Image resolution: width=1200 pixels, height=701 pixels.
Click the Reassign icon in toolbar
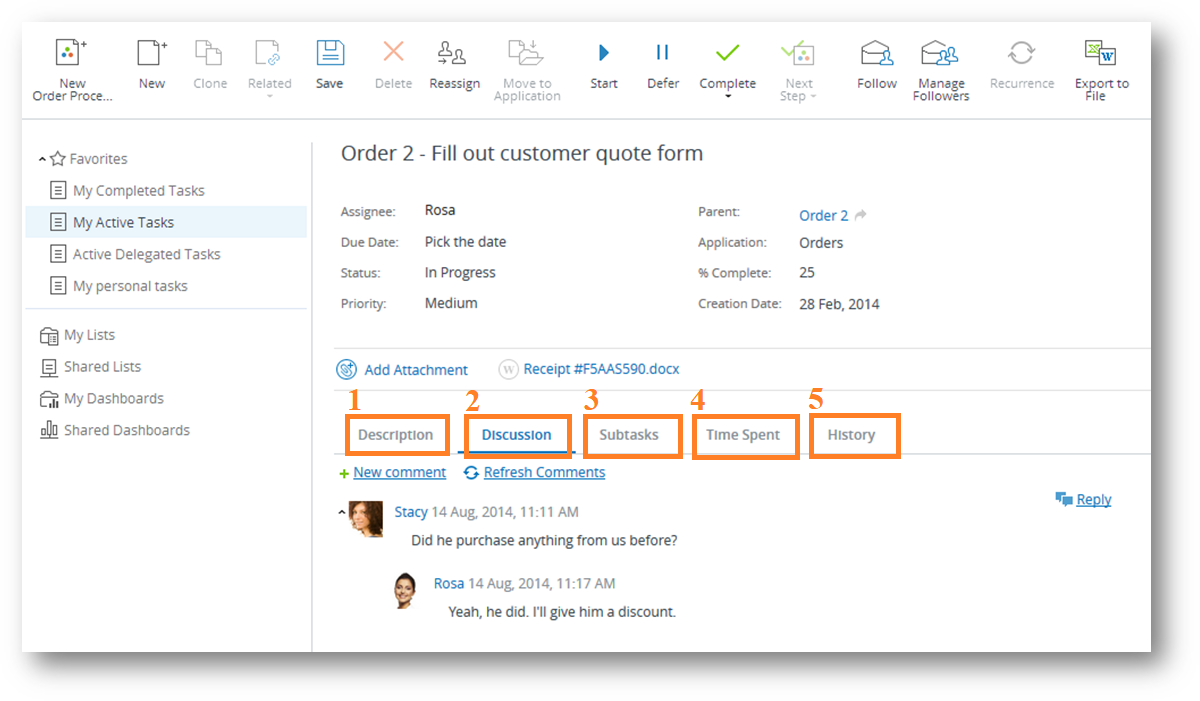[454, 54]
